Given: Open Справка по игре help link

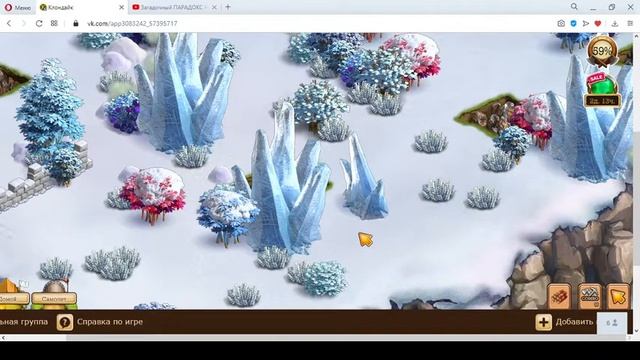Looking at the screenshot, I should pyautogui.click(x=110, y=322).
